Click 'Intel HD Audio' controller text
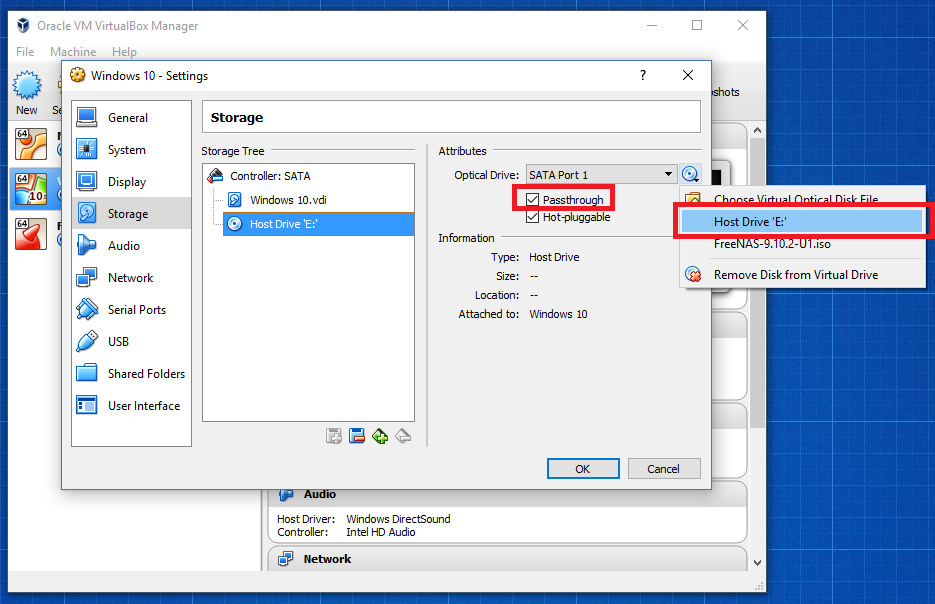This screenshot has width=935, height=604. [380, 532]
